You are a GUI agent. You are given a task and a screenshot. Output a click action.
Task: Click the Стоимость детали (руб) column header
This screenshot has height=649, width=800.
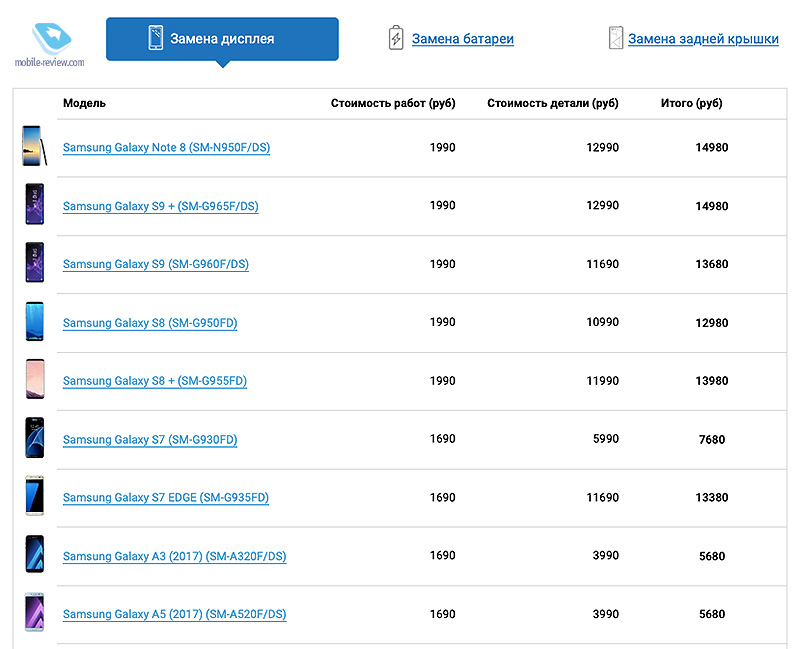pyautogui.click(x=553, y=103)
